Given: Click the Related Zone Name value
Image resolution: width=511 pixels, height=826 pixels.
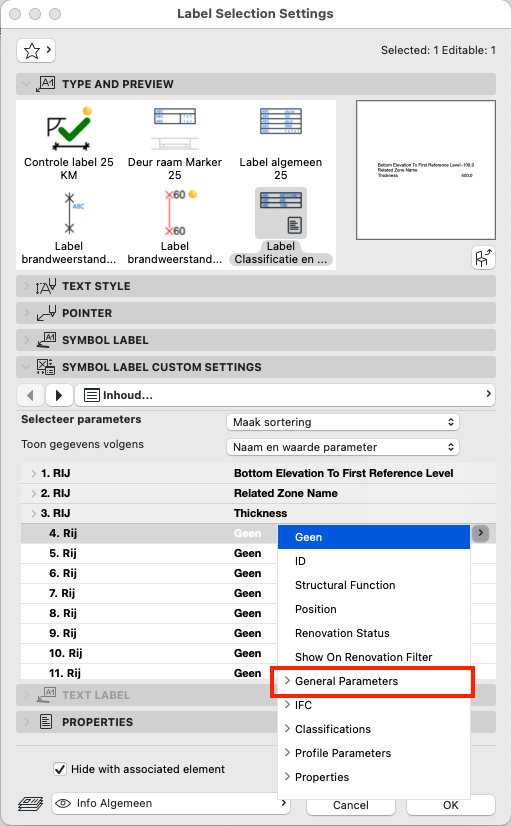Looking at the screenshot, I should 286,494.
